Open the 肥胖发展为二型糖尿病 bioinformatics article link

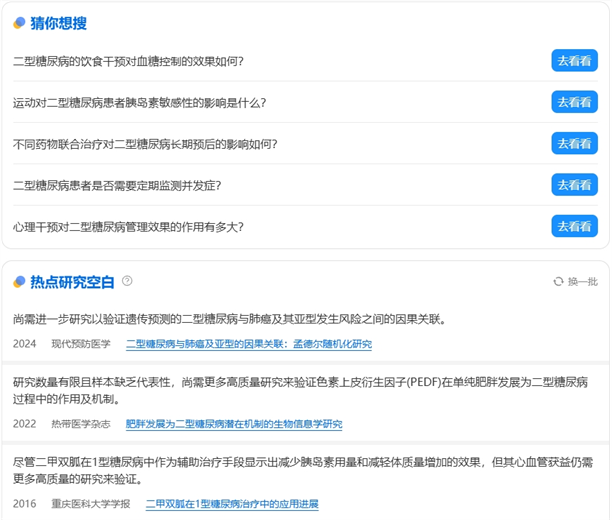(x=234, y=424)
